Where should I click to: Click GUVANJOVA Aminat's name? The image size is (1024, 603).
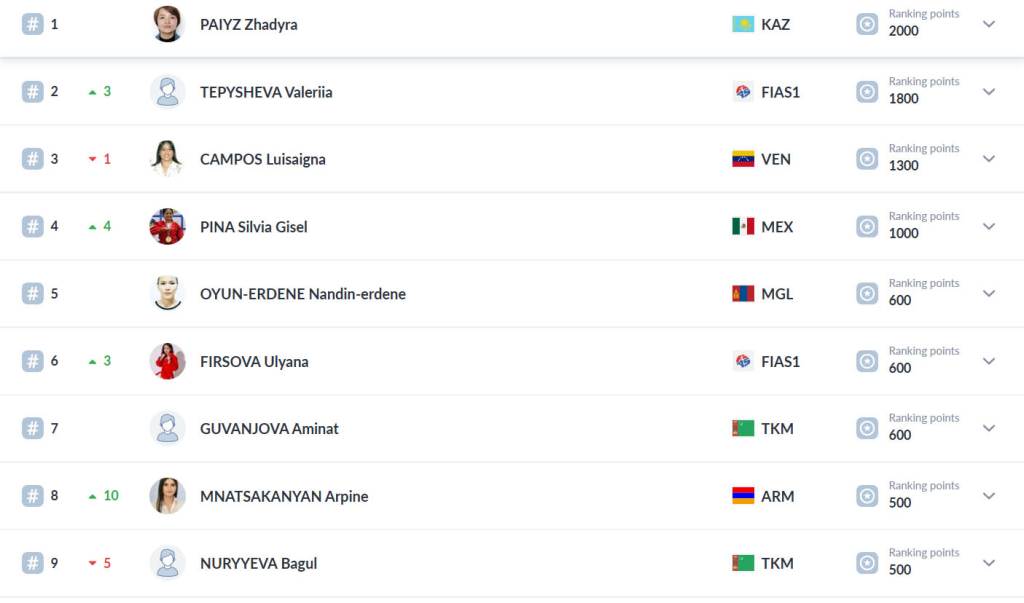pyautogui.click(x=269, y=429)
